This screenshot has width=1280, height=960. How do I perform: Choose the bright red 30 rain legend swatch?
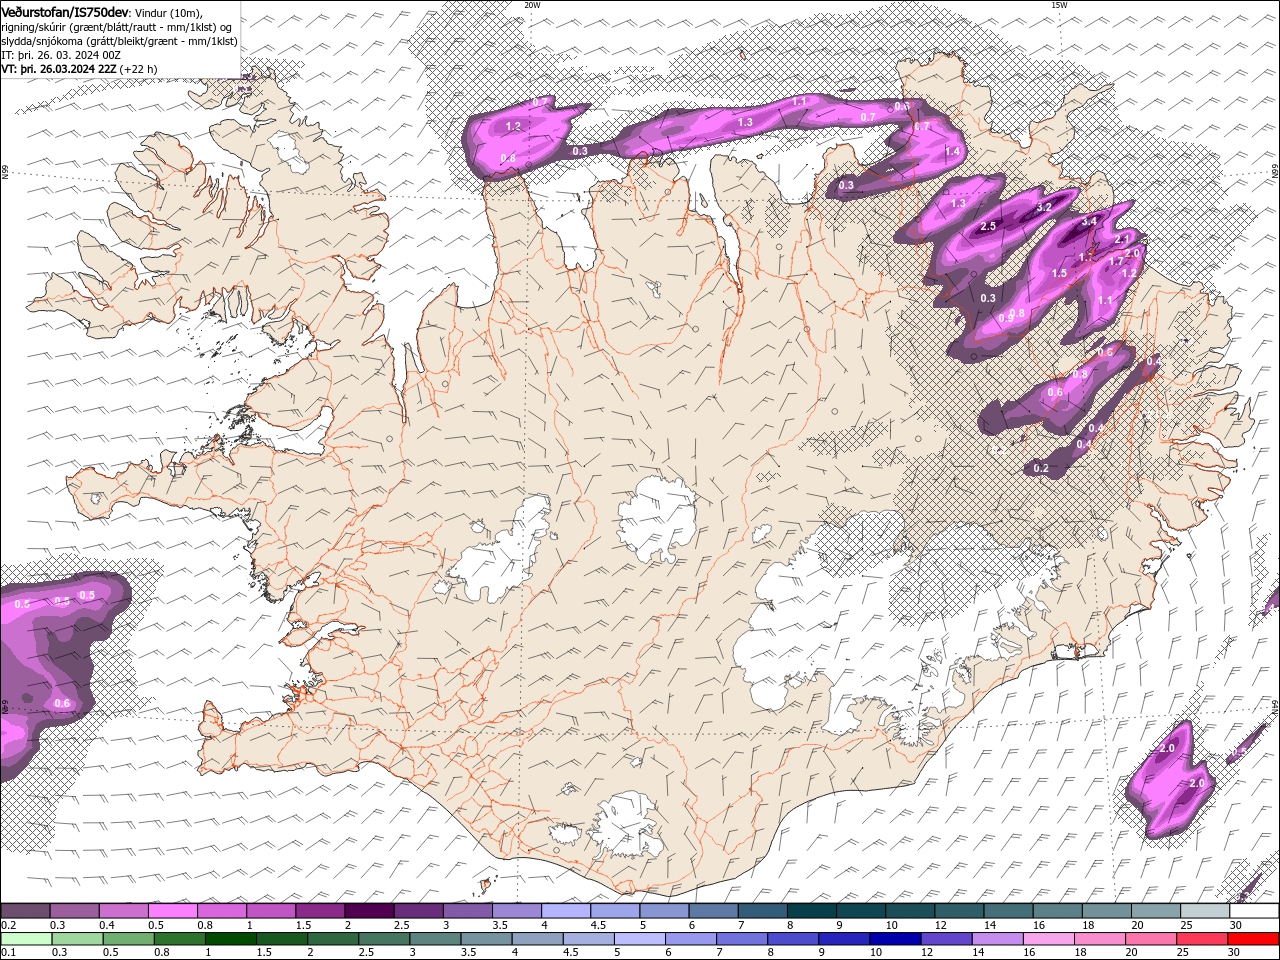click(1253, 939)
